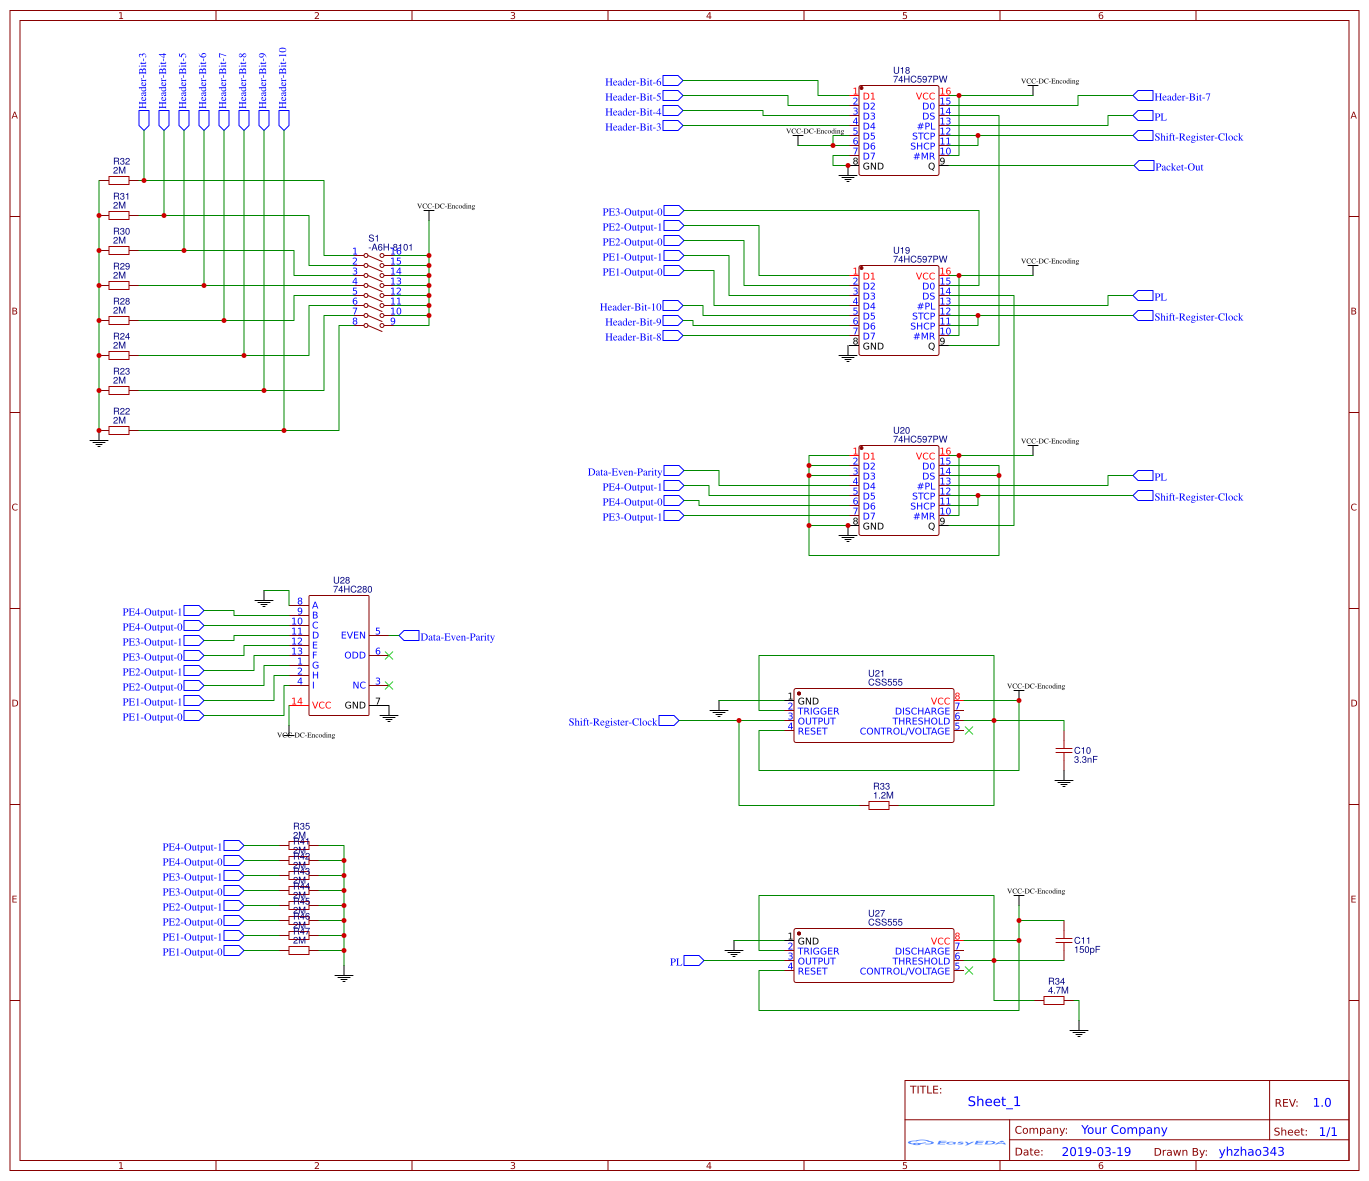The height and width of the screenshot is (1181, 1369).
Task: Select resistor R33 1.2M
Action: [x=879, y=803]
